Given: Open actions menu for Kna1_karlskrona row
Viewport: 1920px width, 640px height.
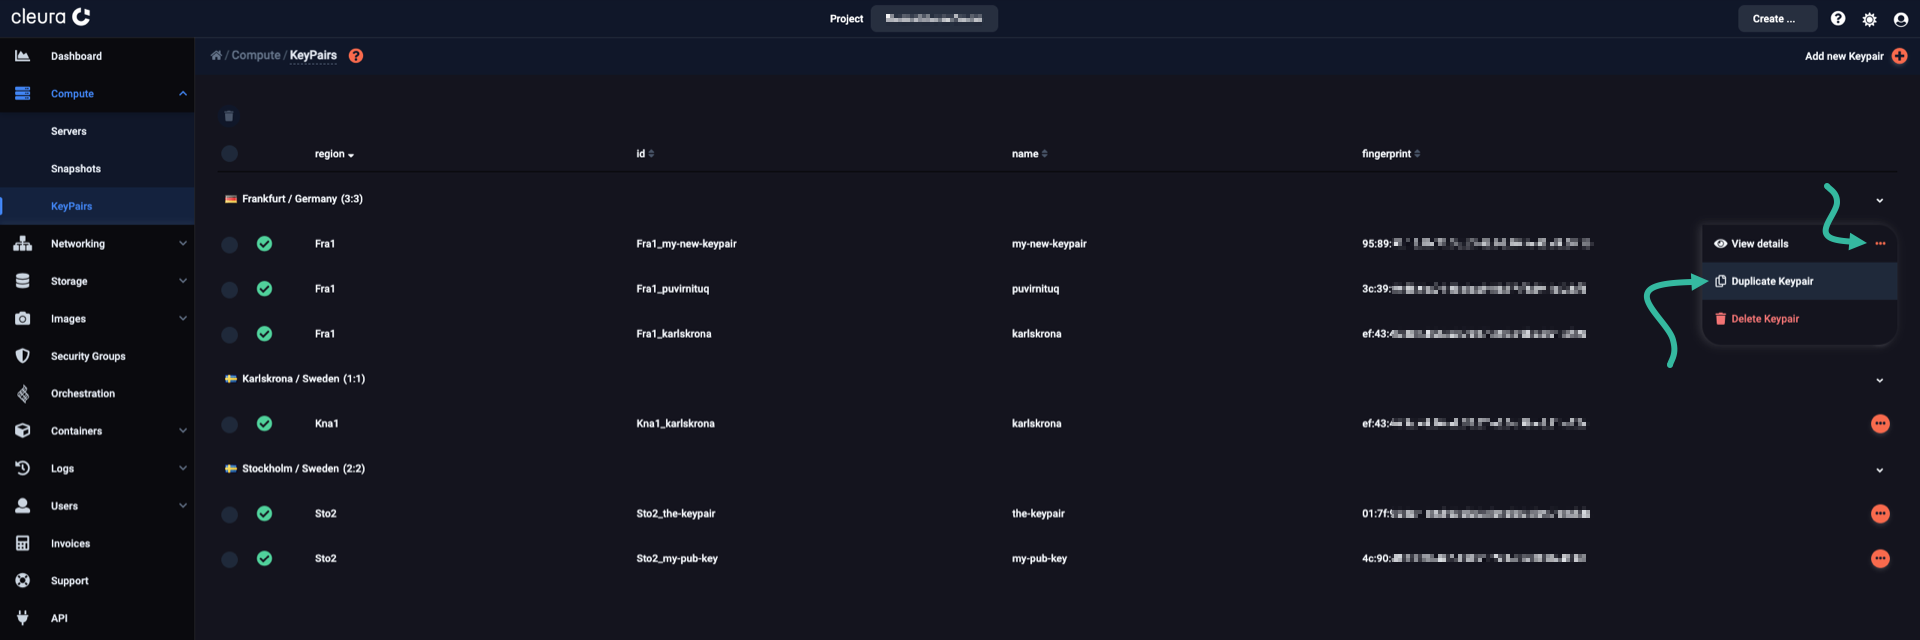Looking at the screenshot, I should click(x=1880, y=424).
